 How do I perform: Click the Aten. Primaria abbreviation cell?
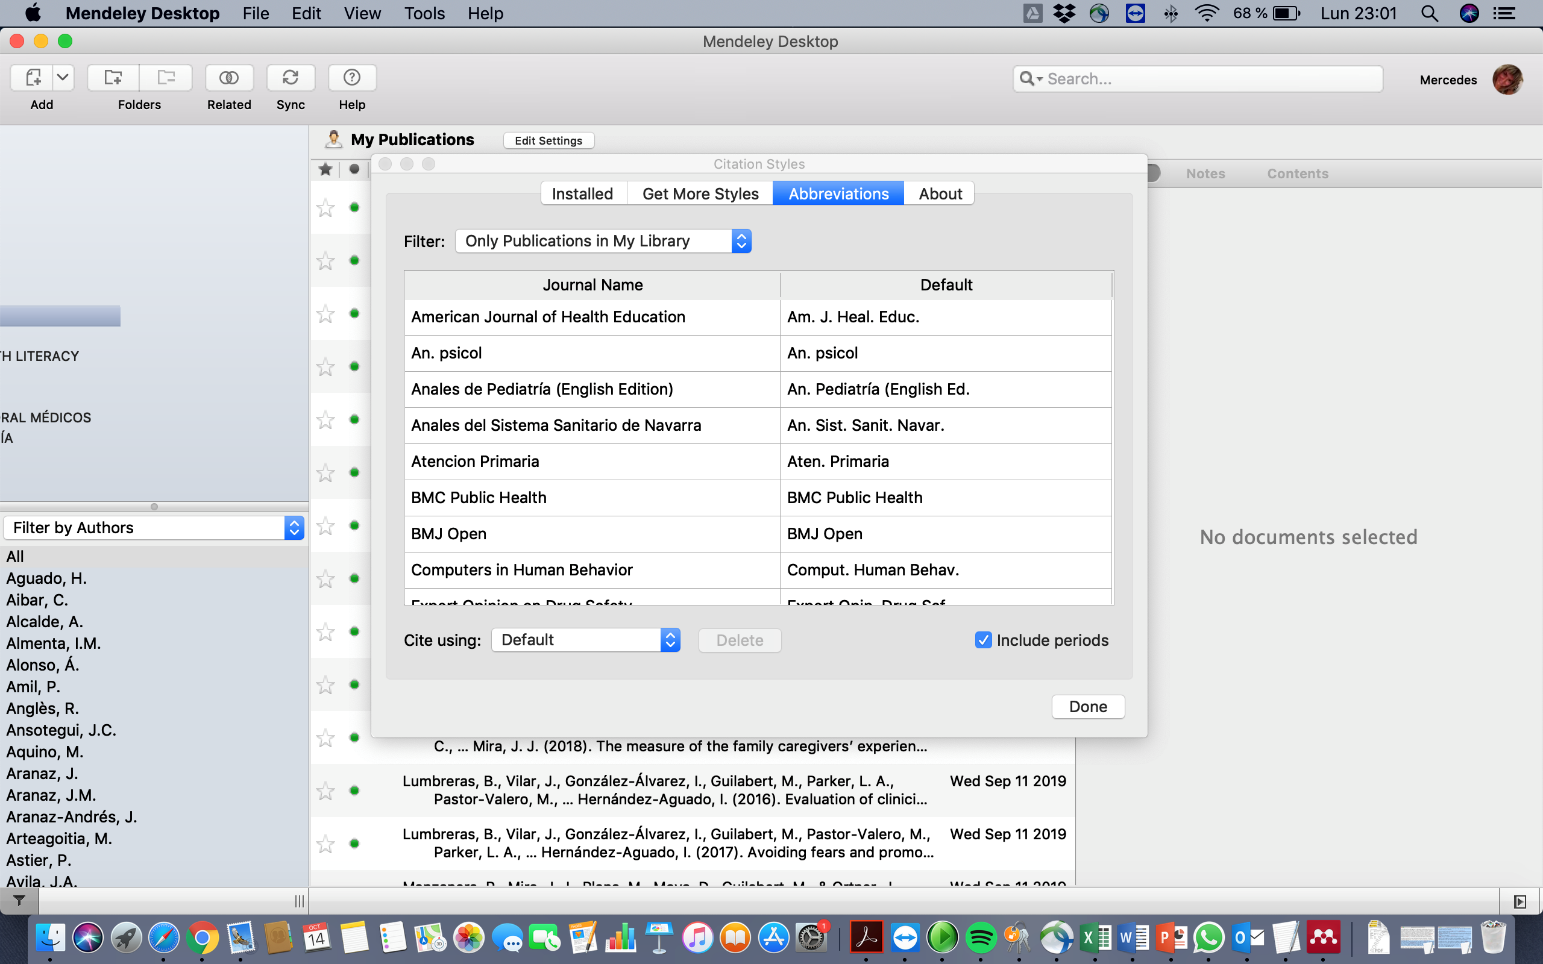click(946, 461)
